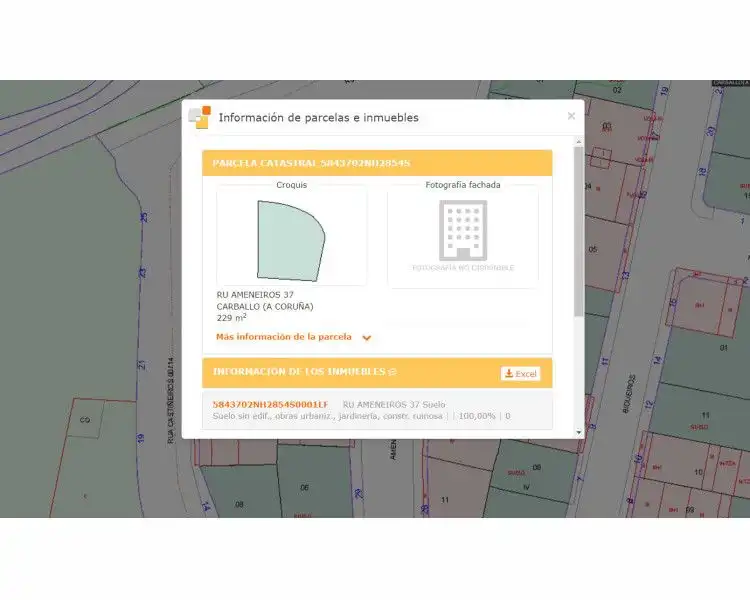The height and width of the screenshot is (600, 750).
Task: Select the RU AMENEIROS 37 address text
Action: point(255,295)
